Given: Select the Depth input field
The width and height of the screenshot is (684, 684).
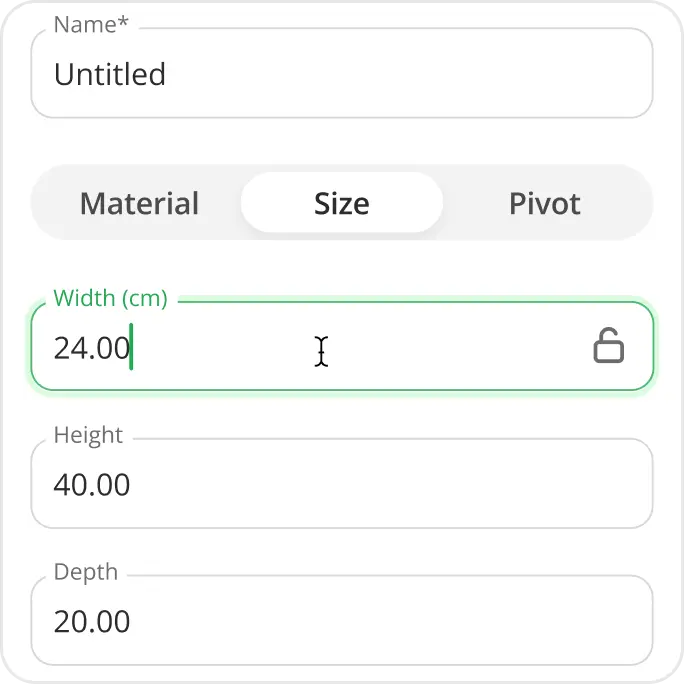Looking at the screenshot, I should [x=340, y=621].
